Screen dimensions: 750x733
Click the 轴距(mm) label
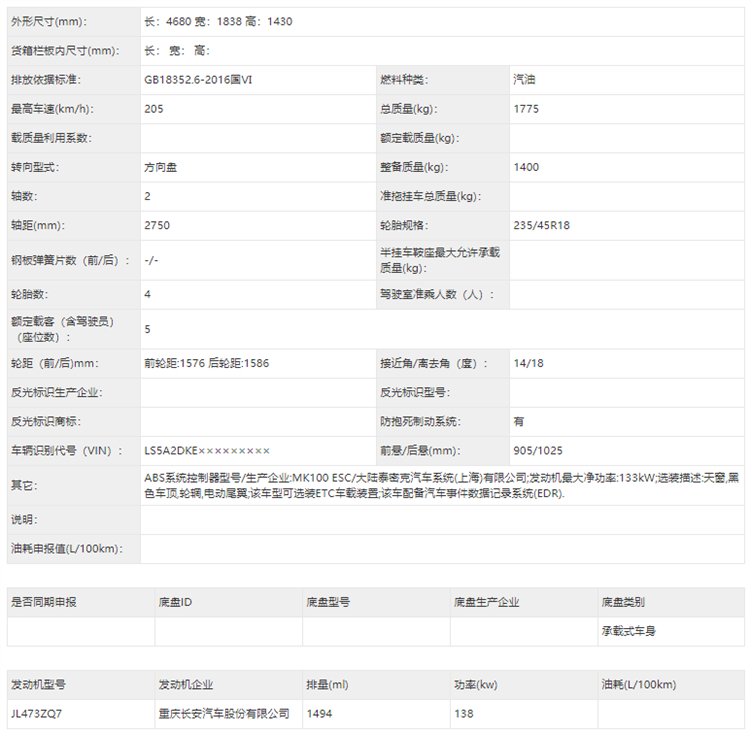pyautogui.click(x=38, y=225)
